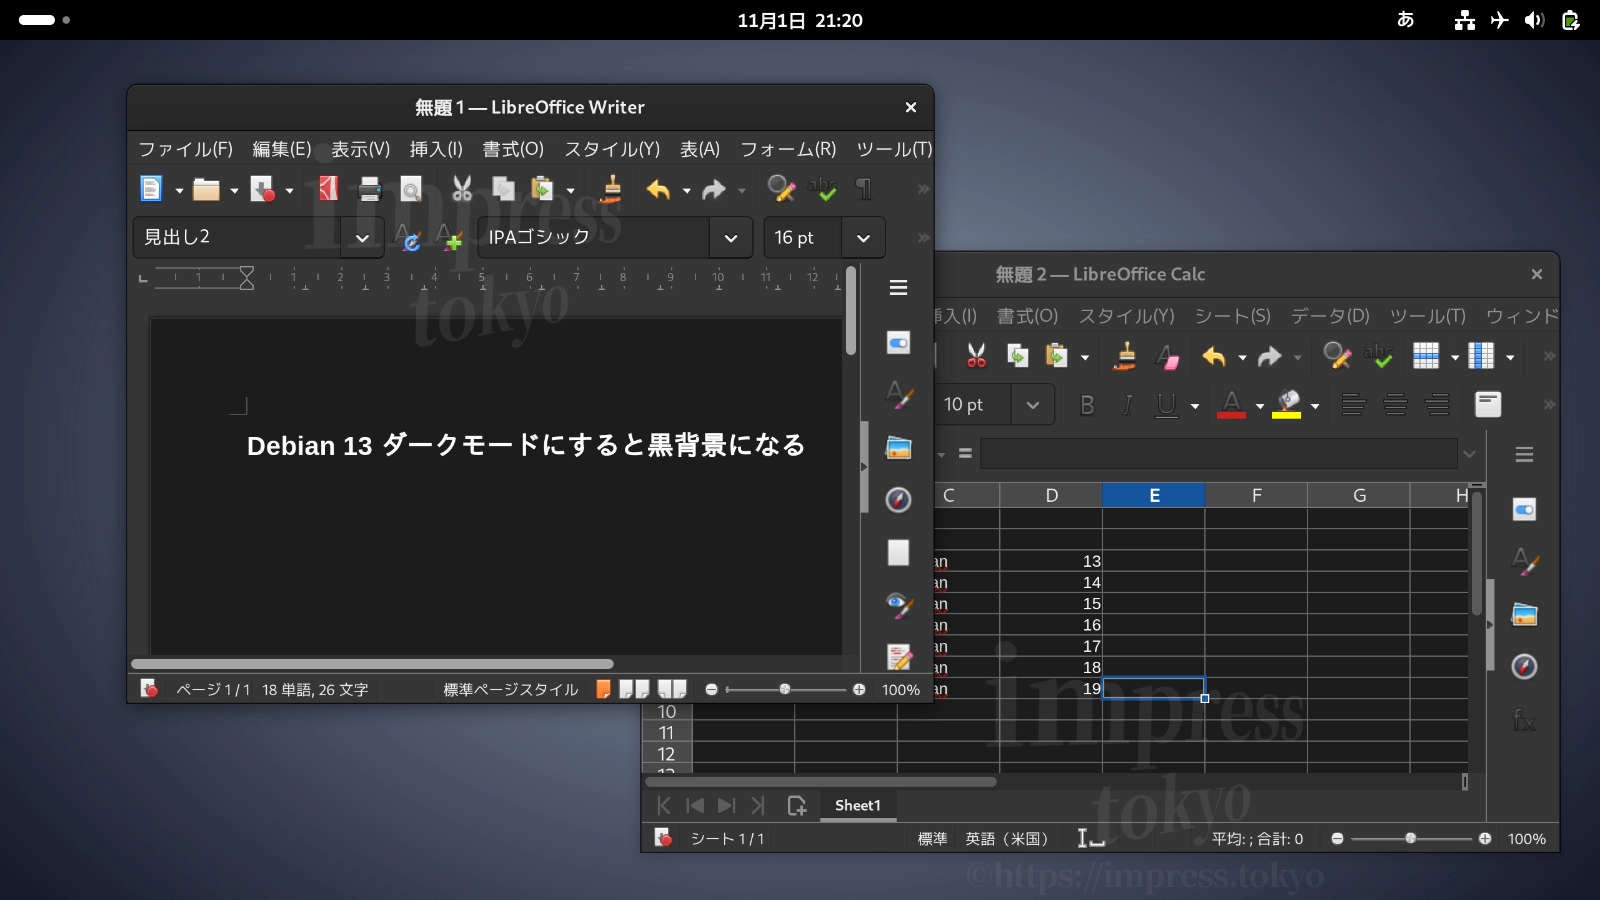Open 編集(E) menu in Writer

(x=282, y=149)
